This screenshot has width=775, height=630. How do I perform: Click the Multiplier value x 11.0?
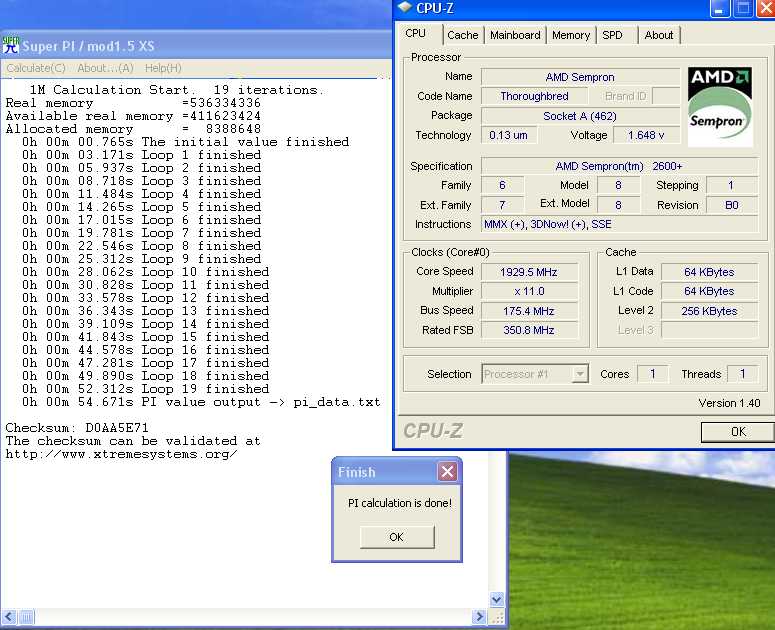coord(529,291)
